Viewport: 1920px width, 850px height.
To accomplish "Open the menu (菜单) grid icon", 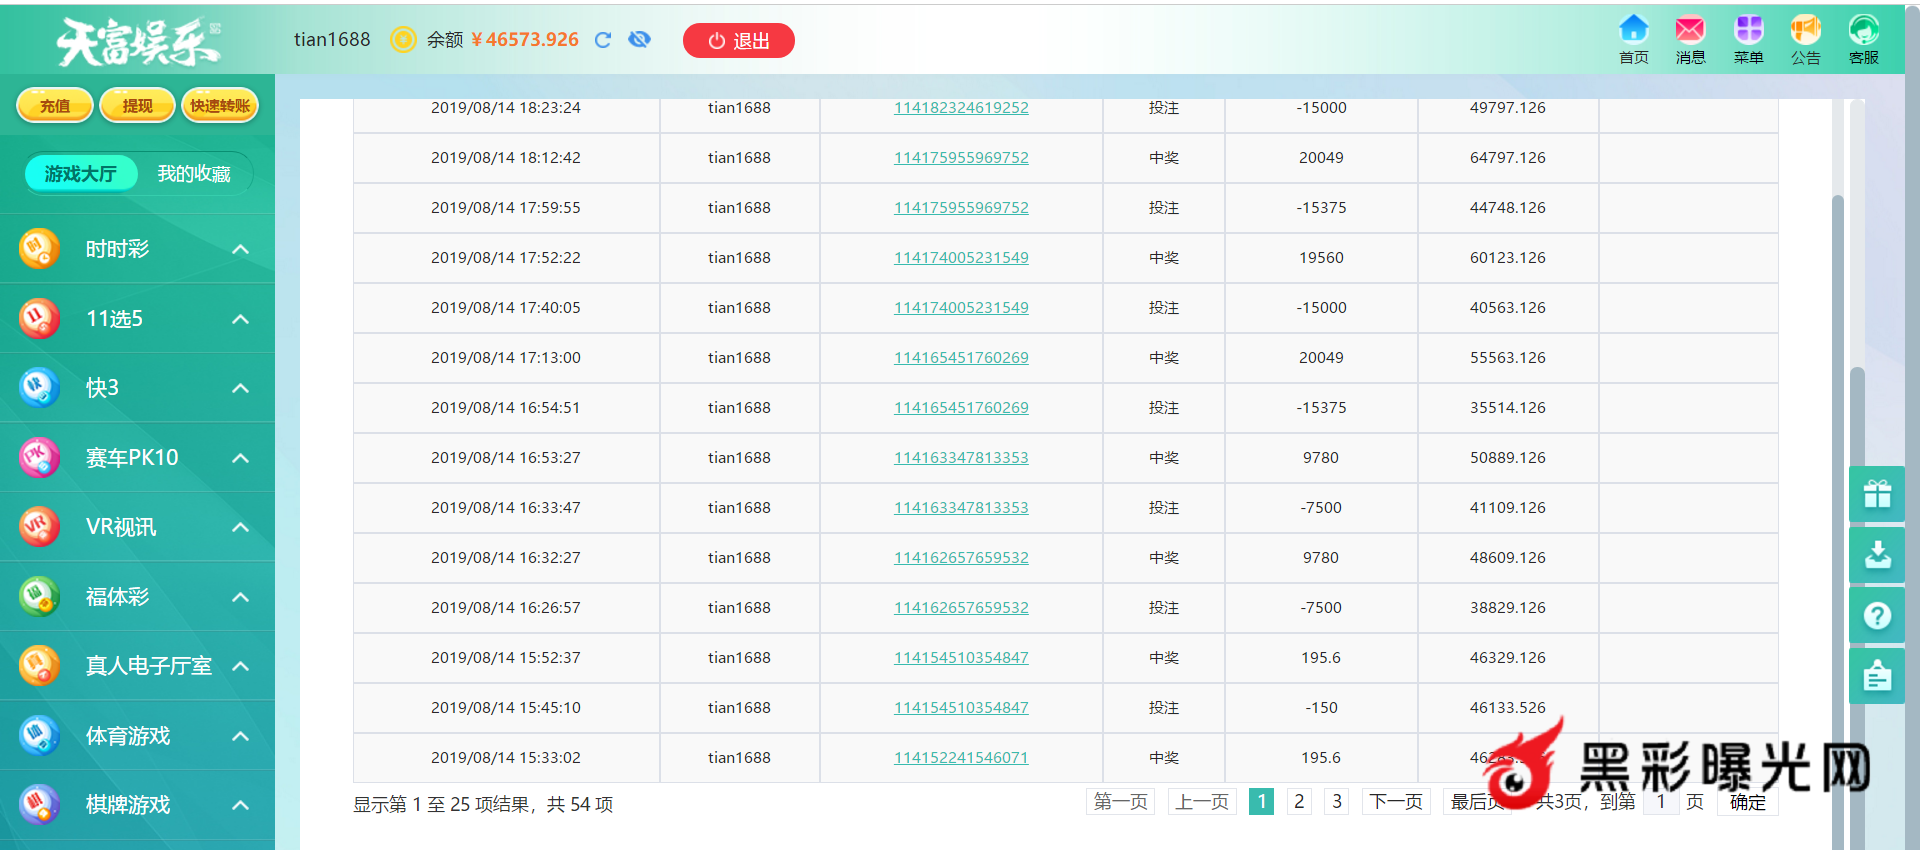I will tap(1748, 38).
